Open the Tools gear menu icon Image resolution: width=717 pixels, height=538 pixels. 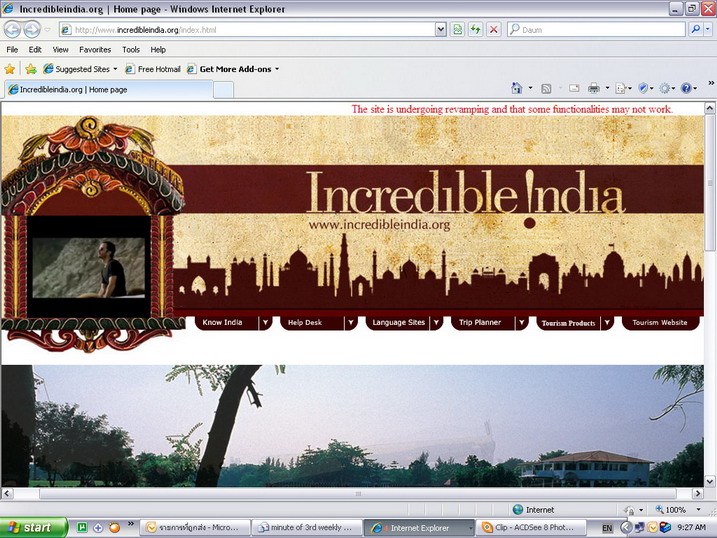(667, 88)
